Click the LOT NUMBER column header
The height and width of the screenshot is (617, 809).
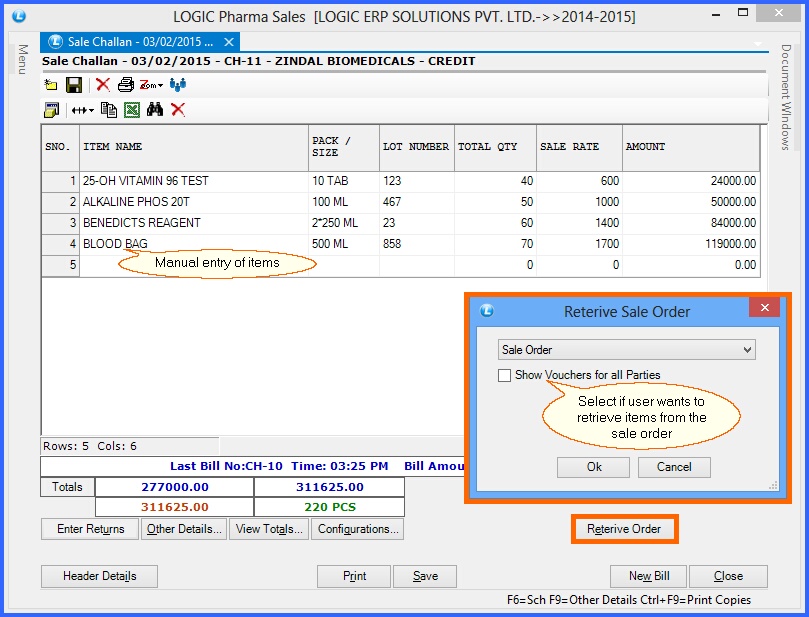[x=416, y=148]
